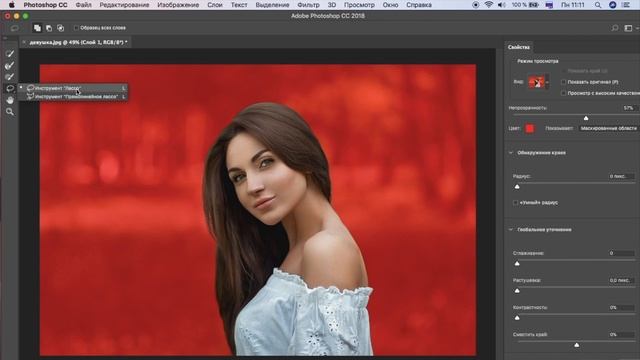Choose Lasso tool from the flyout
Viewport: 640px width, 360px height.
[73, 88]
